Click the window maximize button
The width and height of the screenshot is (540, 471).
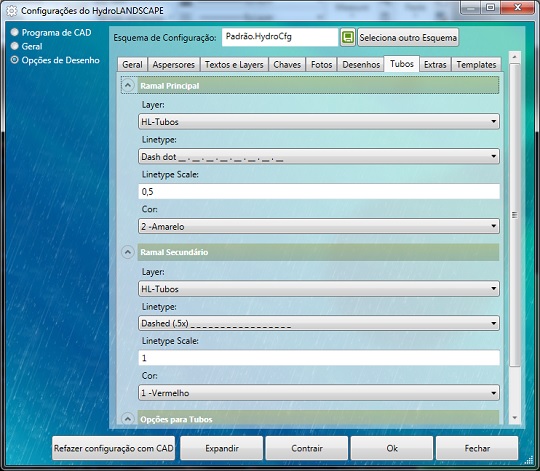pyautogui.click(x=490, y=7)
